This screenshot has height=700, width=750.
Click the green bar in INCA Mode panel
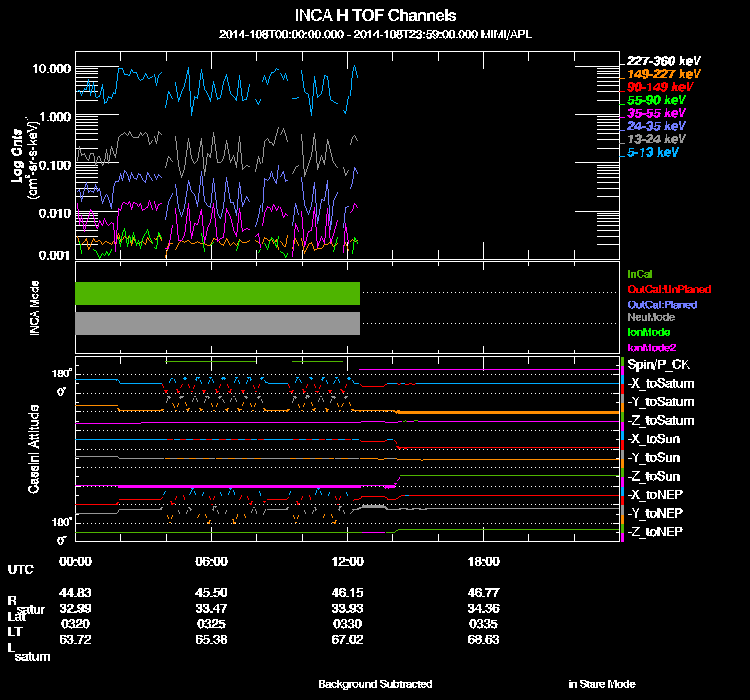coord(217,293)
